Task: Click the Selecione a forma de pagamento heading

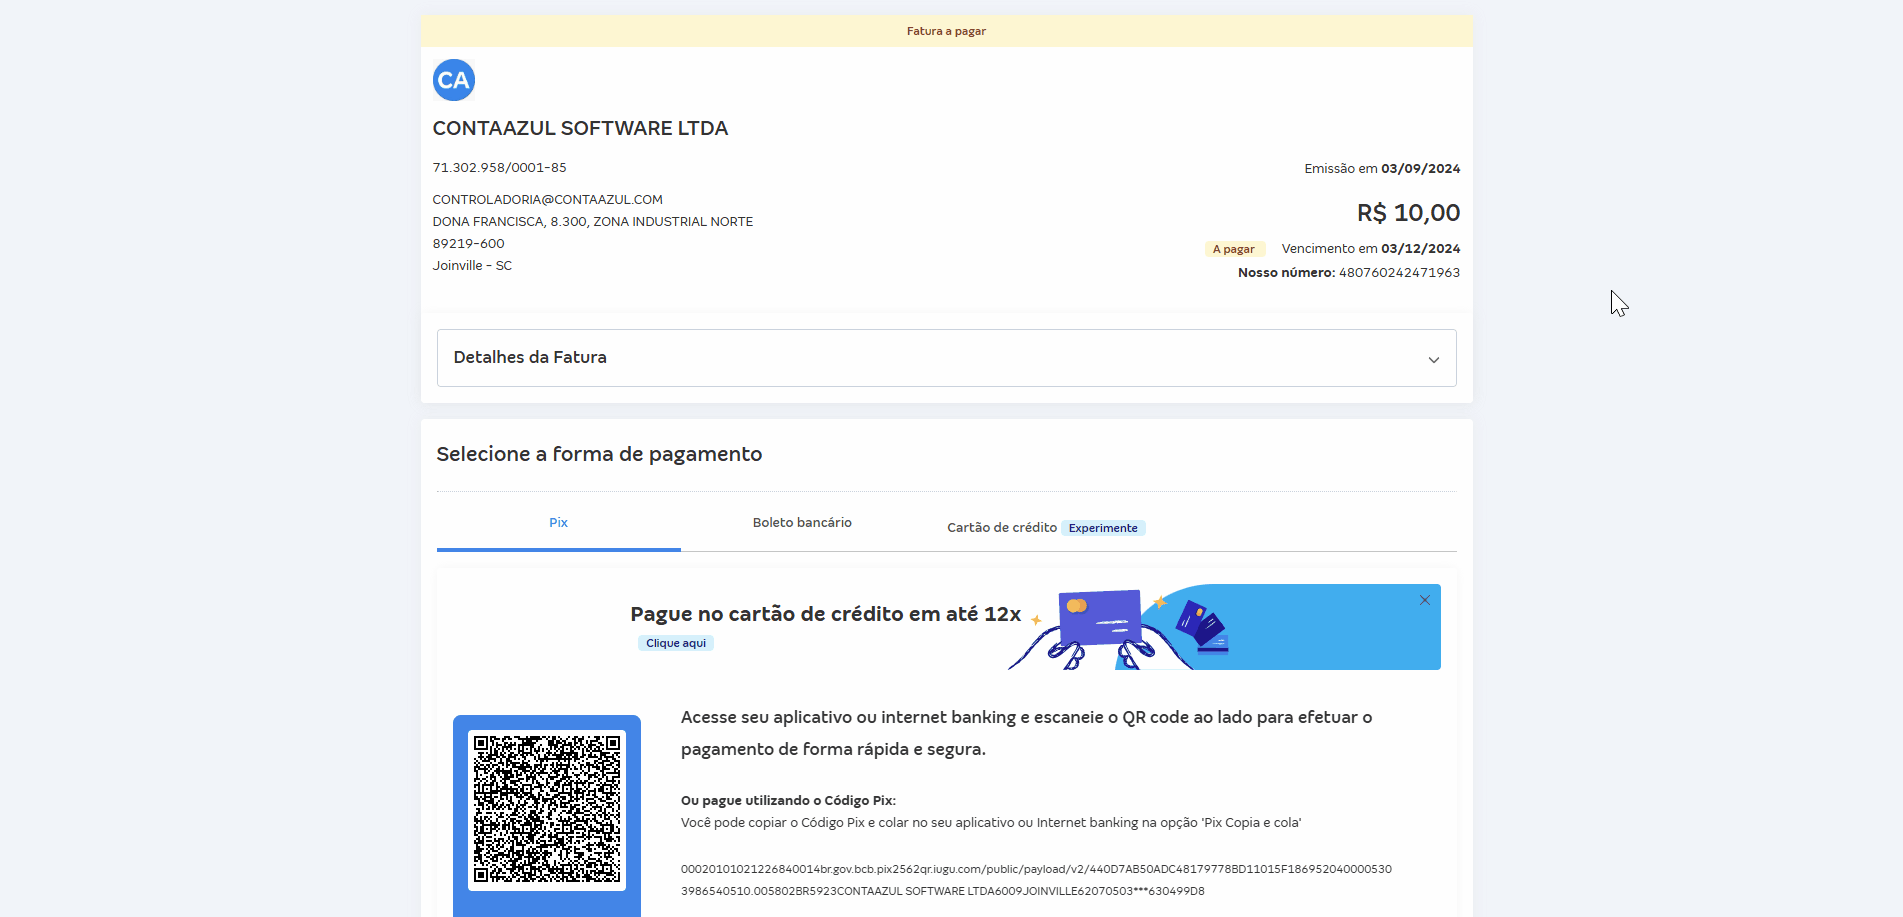Action: click(599, 454)
